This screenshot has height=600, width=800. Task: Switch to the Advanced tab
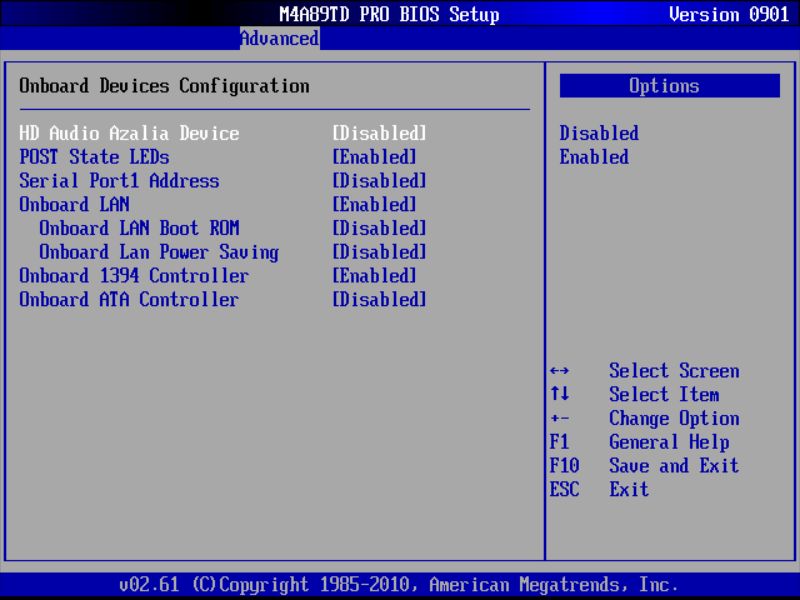pos(279,38)
